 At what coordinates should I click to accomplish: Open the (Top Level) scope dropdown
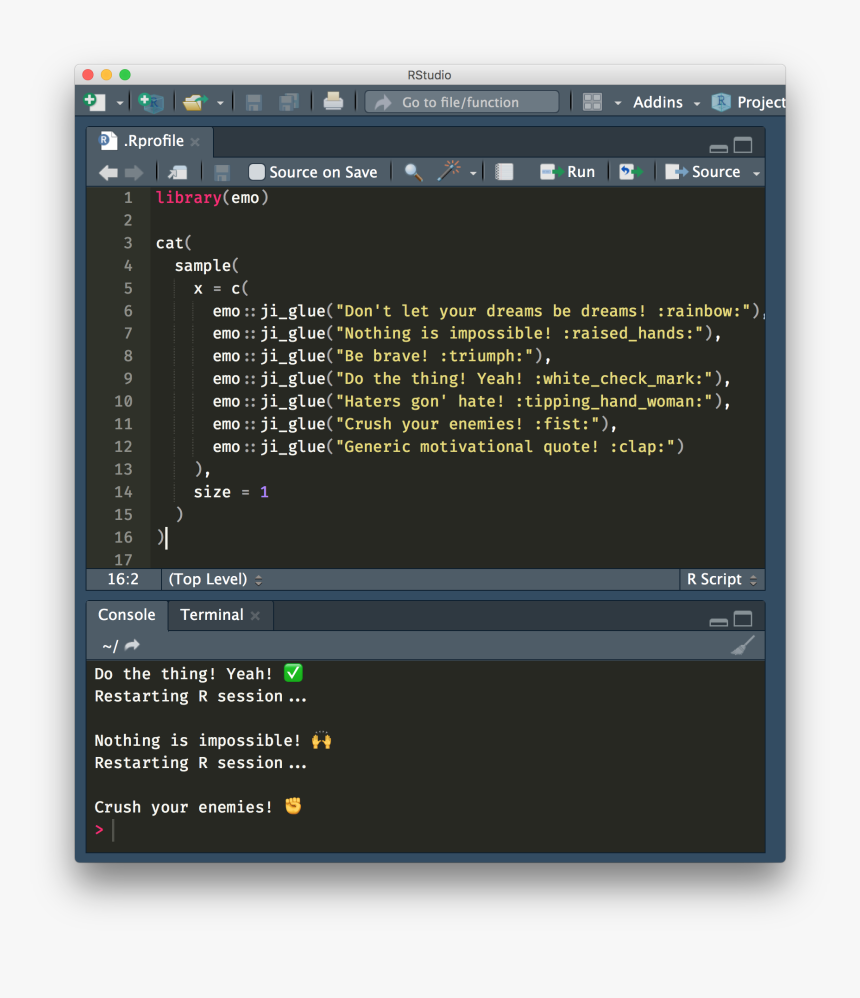214,579
